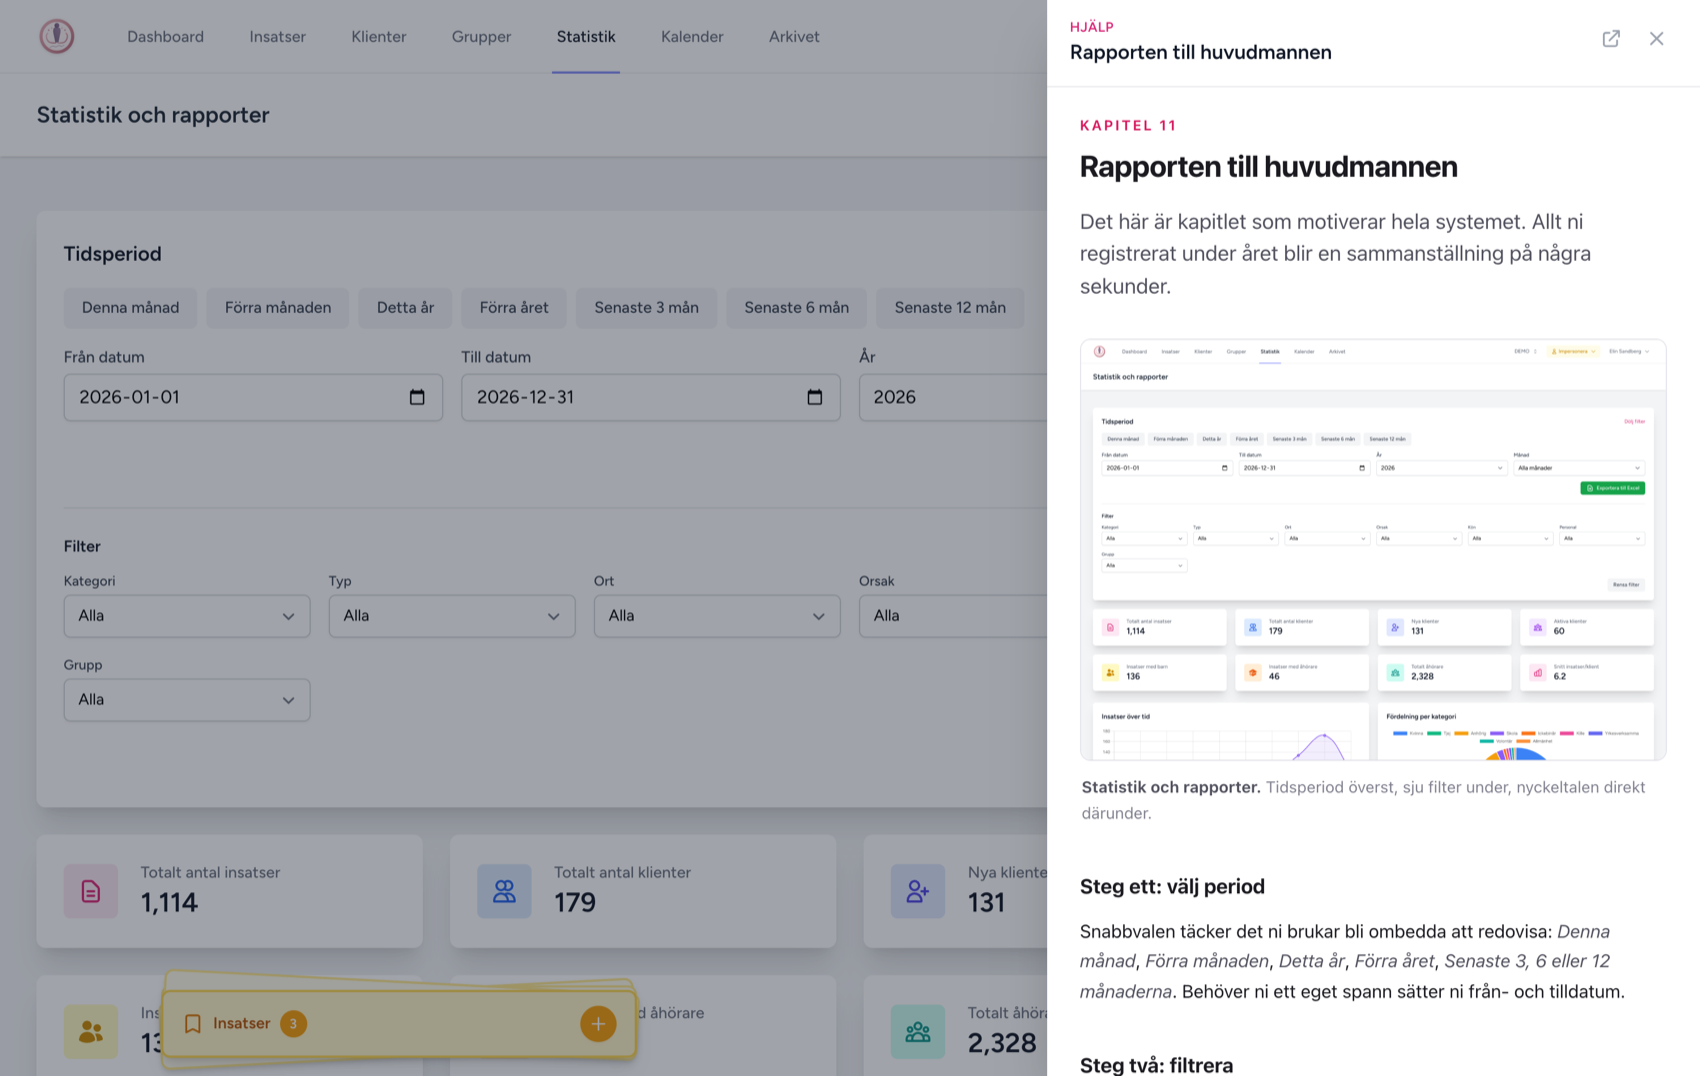Open the Till datum calendar picker icon
Image resolution: width=1700 pixels, height=1076 pixels.
pyautogui.click(x=815, y=397)
